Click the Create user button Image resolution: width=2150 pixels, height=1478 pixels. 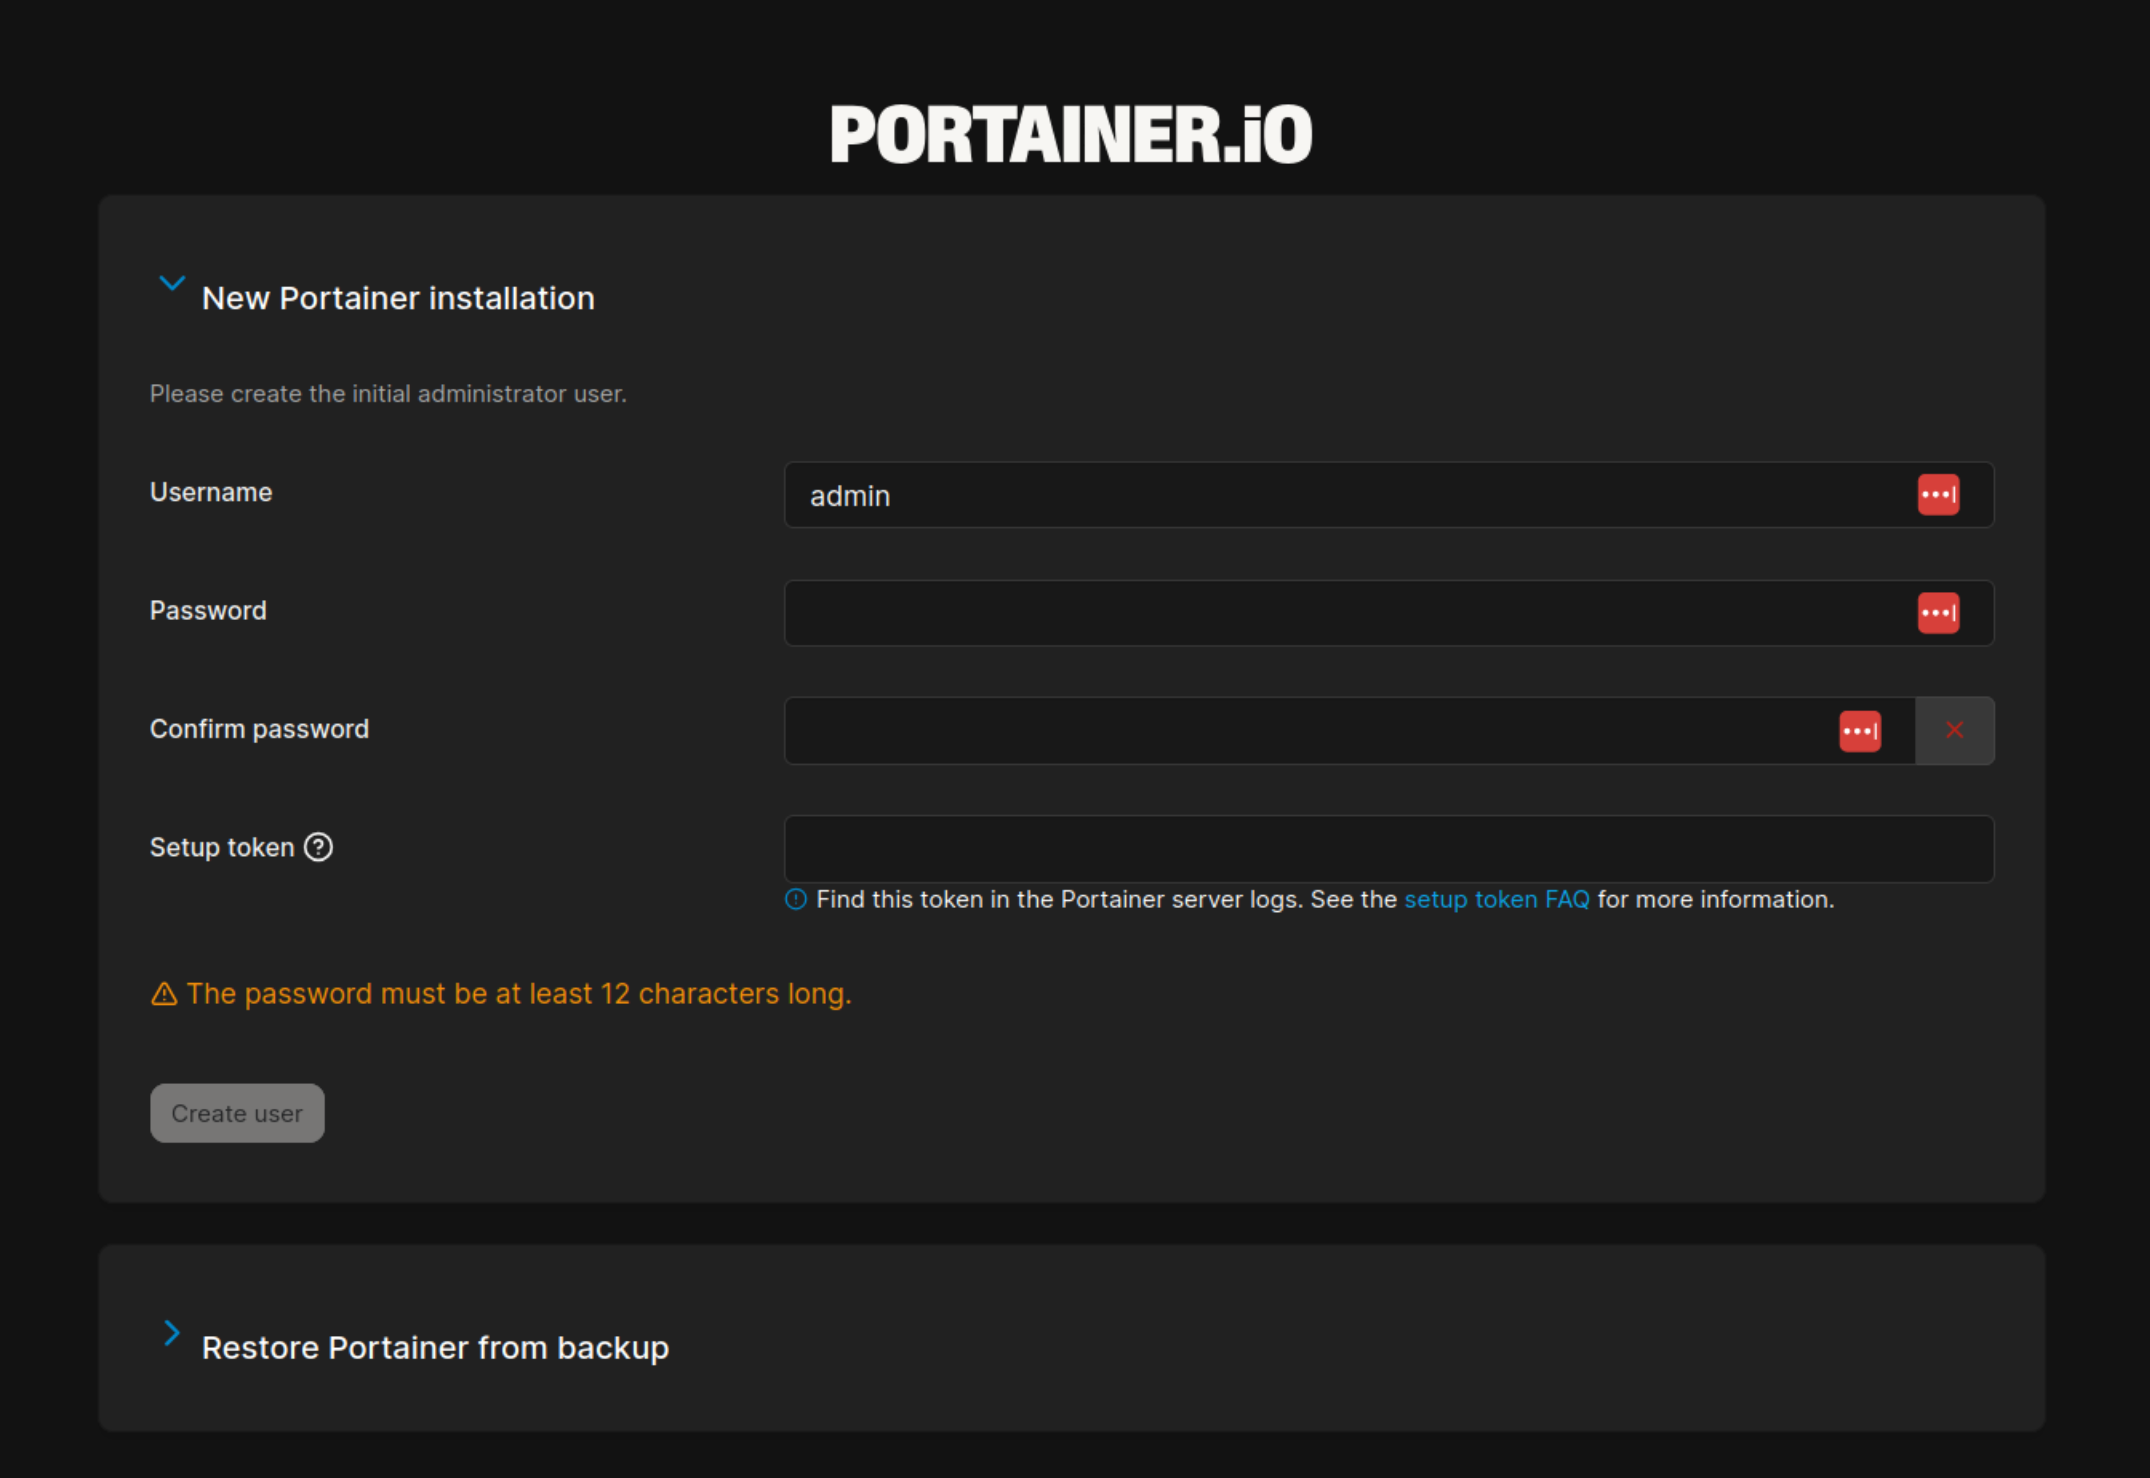(x=237, y=1113)
